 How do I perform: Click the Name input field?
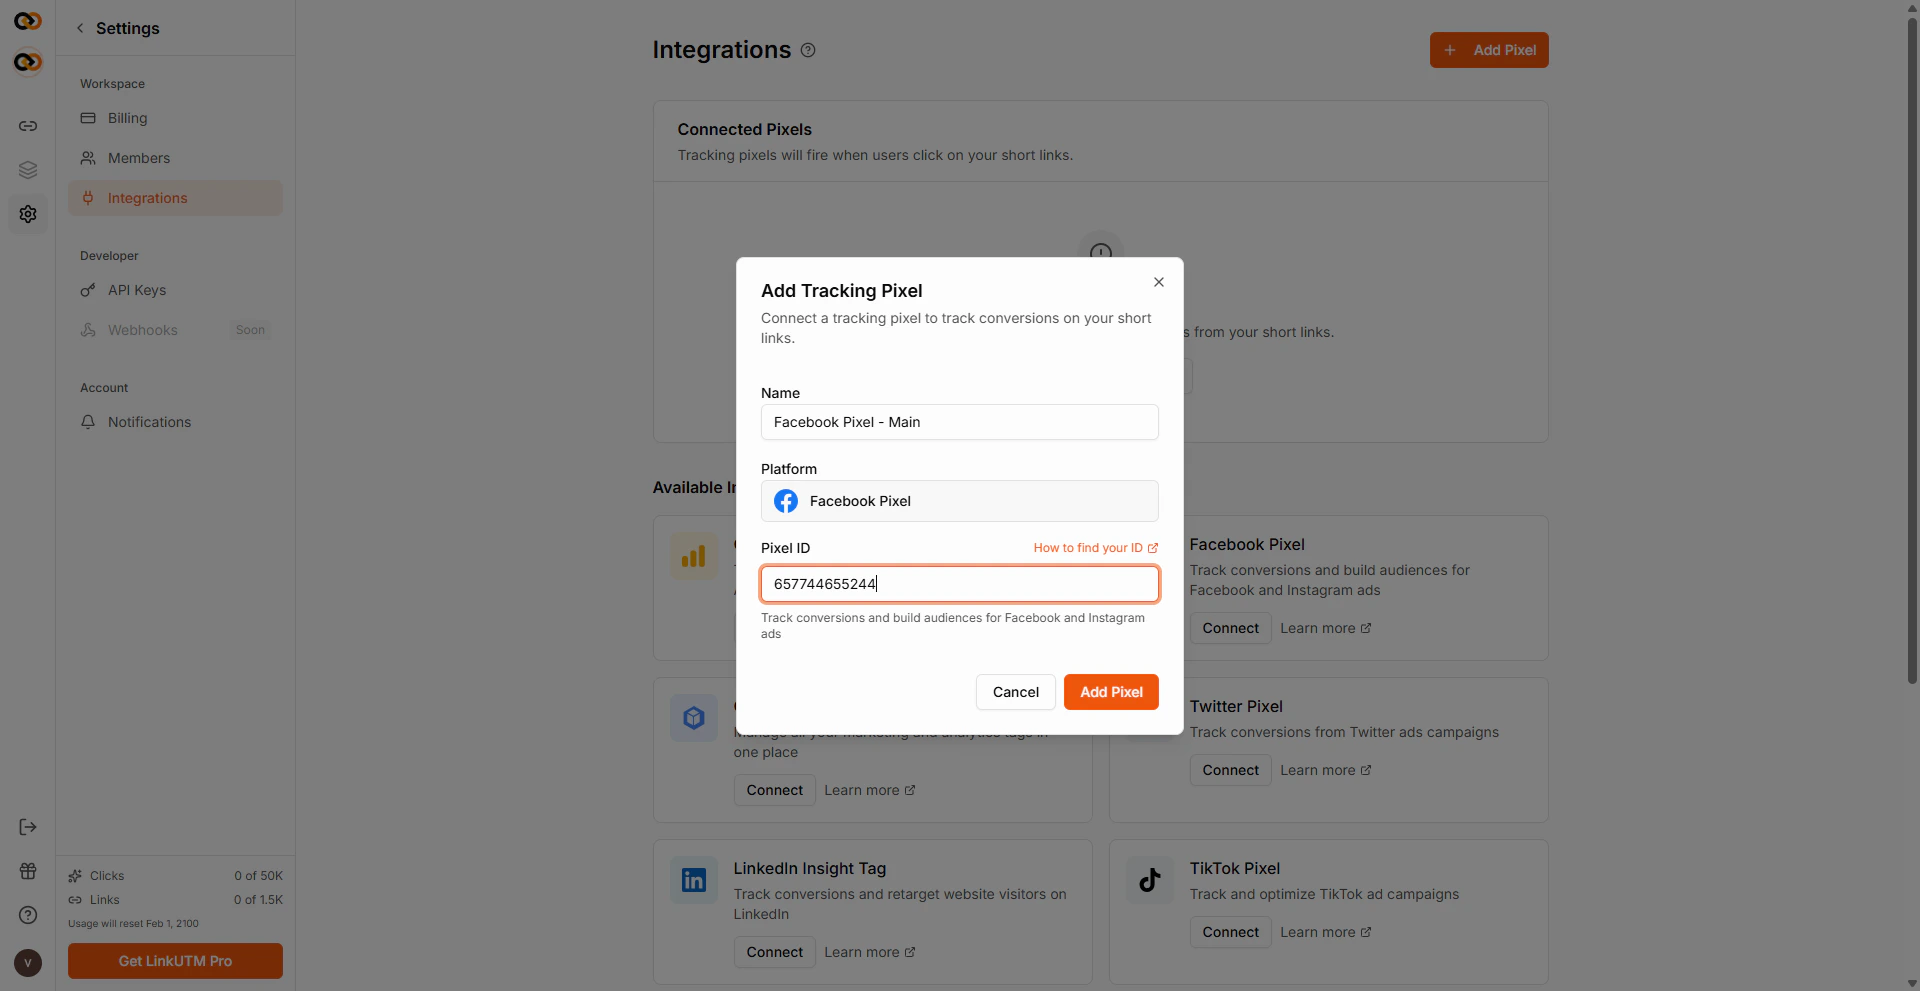click(960, 422)
